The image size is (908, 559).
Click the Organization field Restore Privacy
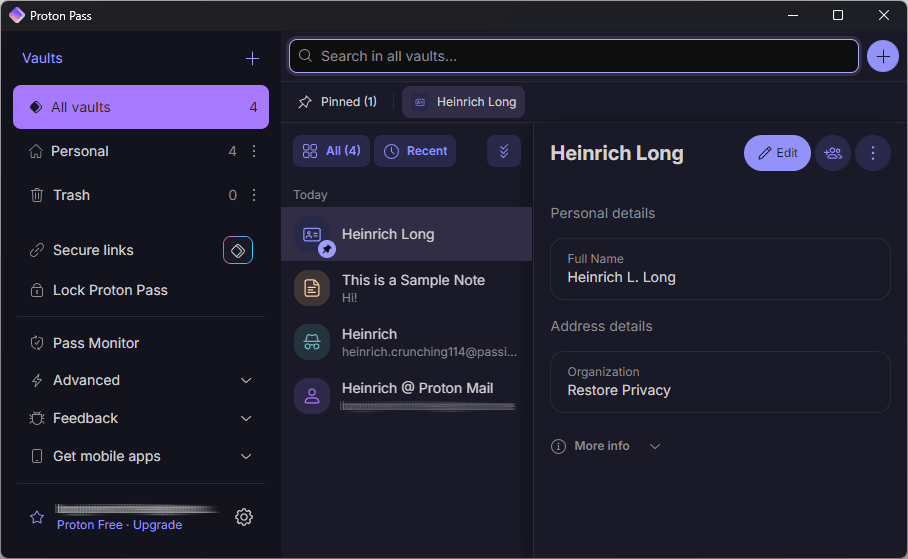pos(720,382)
